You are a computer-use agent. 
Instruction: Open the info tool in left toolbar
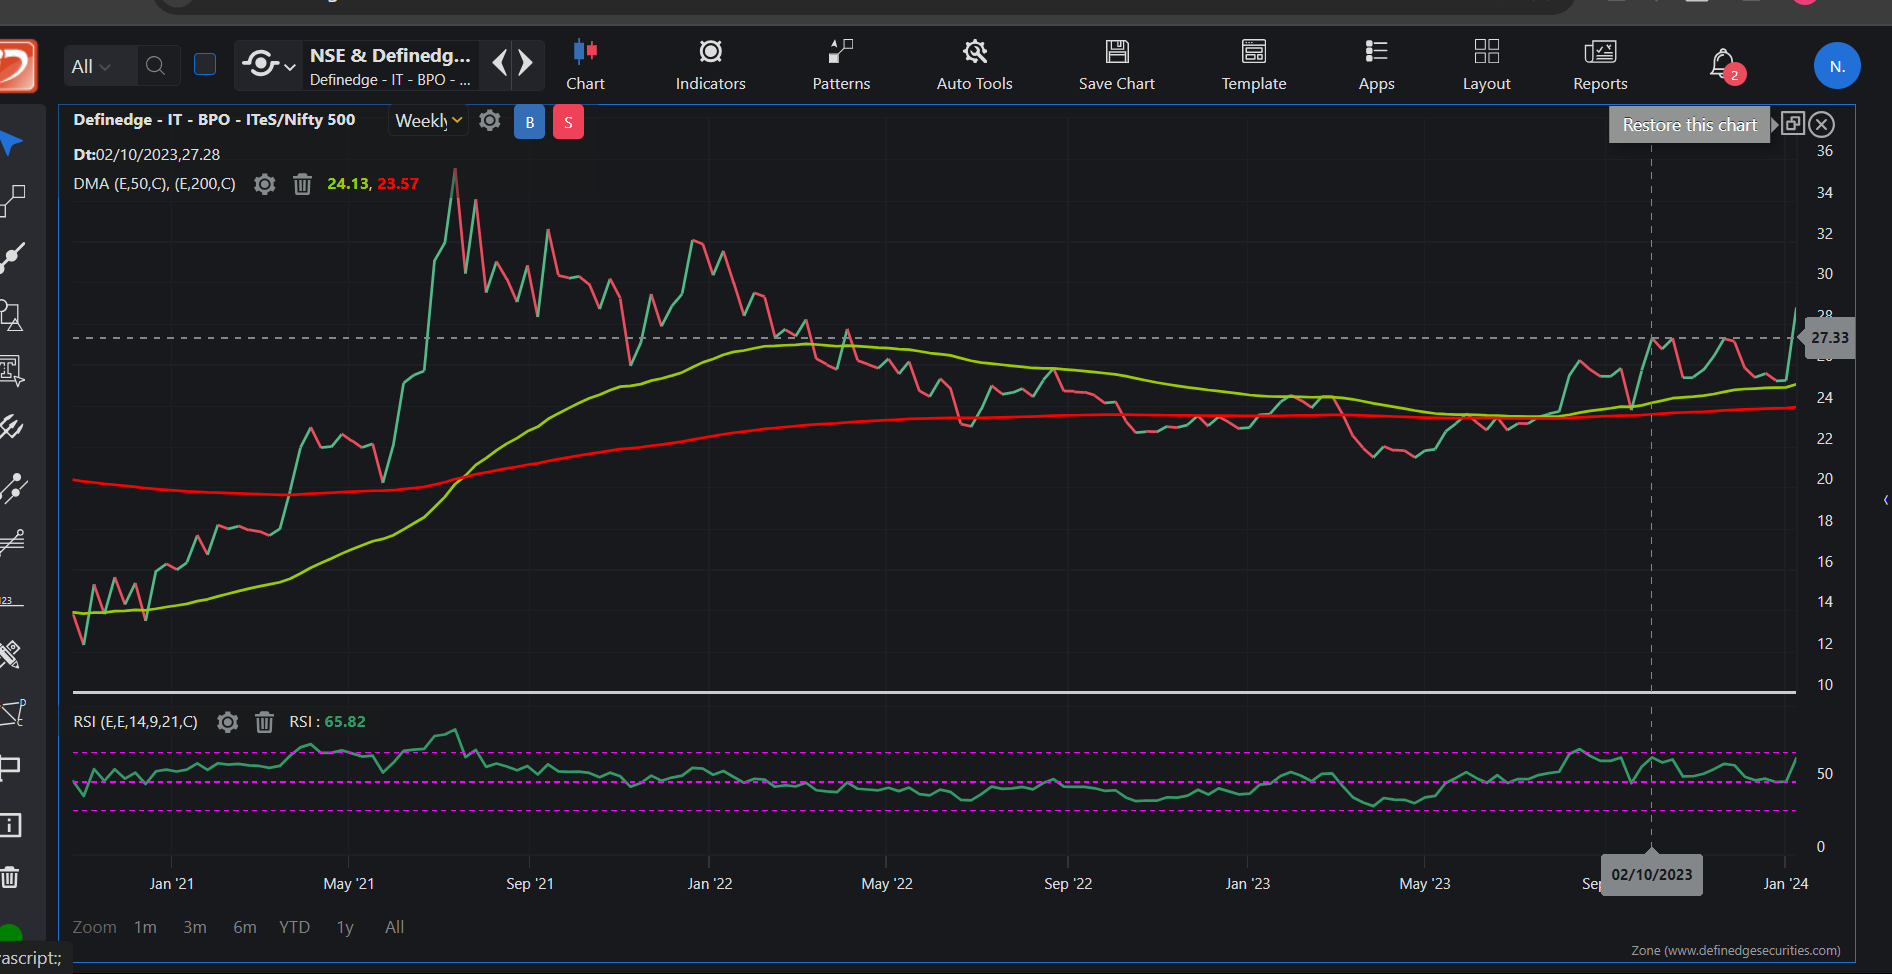10,825
